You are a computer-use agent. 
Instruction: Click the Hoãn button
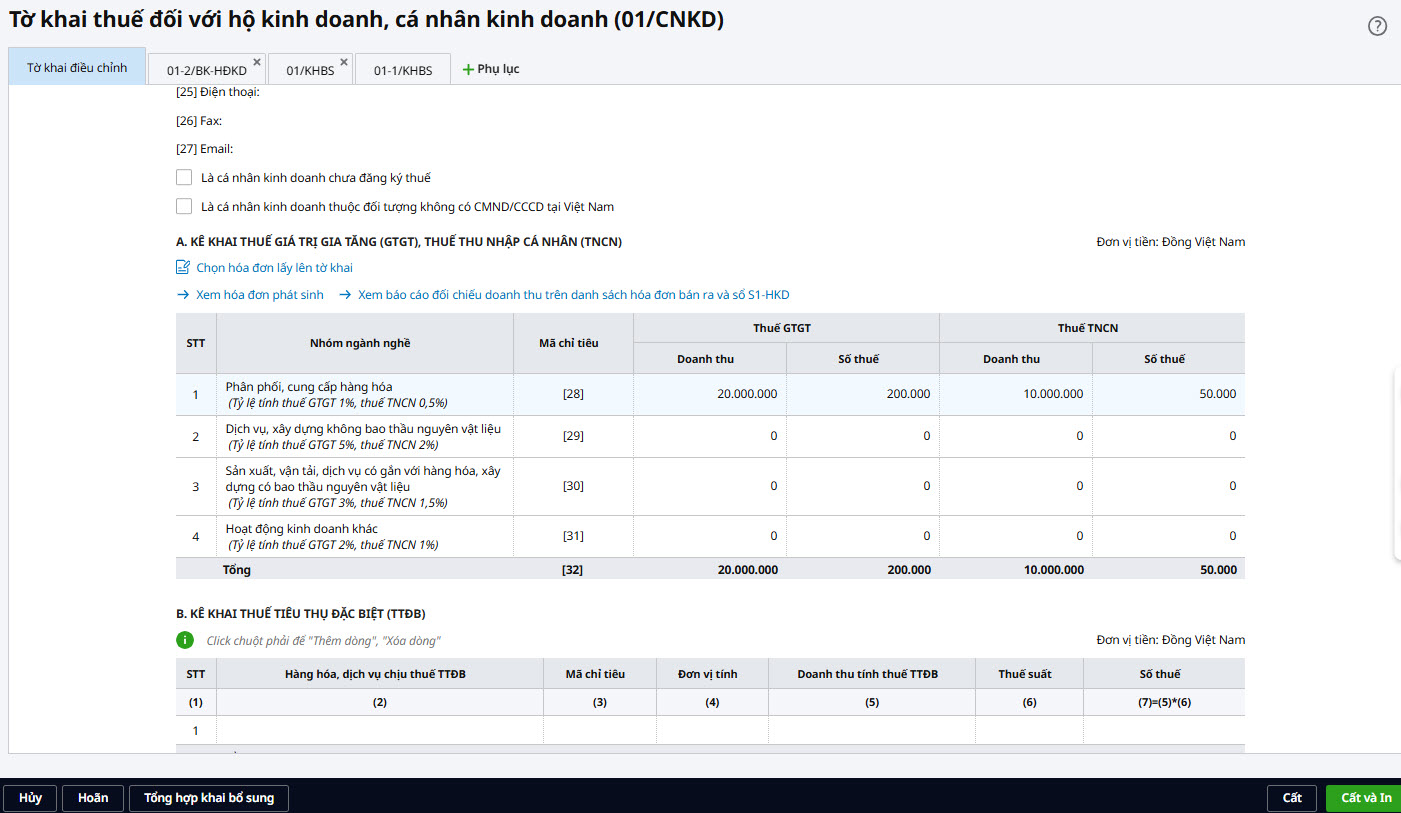pos(93,798)
